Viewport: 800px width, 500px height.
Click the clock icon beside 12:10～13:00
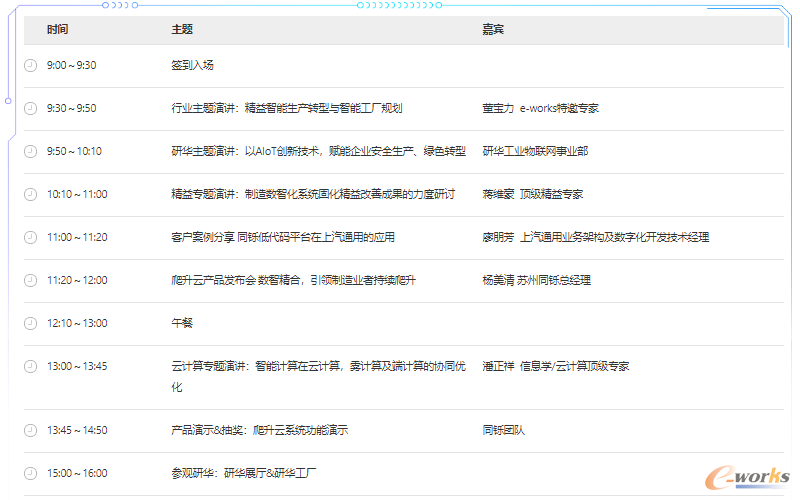click(31, 323)
